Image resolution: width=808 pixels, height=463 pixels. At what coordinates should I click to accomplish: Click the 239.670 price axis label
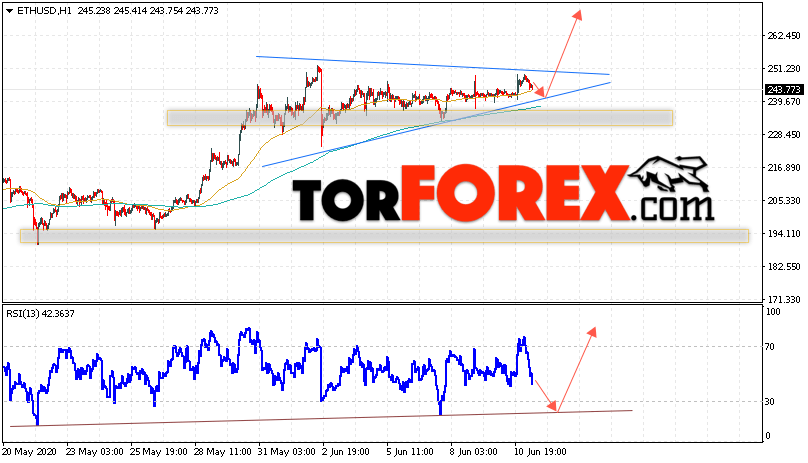pyautogui.click(x=784, y=102)
